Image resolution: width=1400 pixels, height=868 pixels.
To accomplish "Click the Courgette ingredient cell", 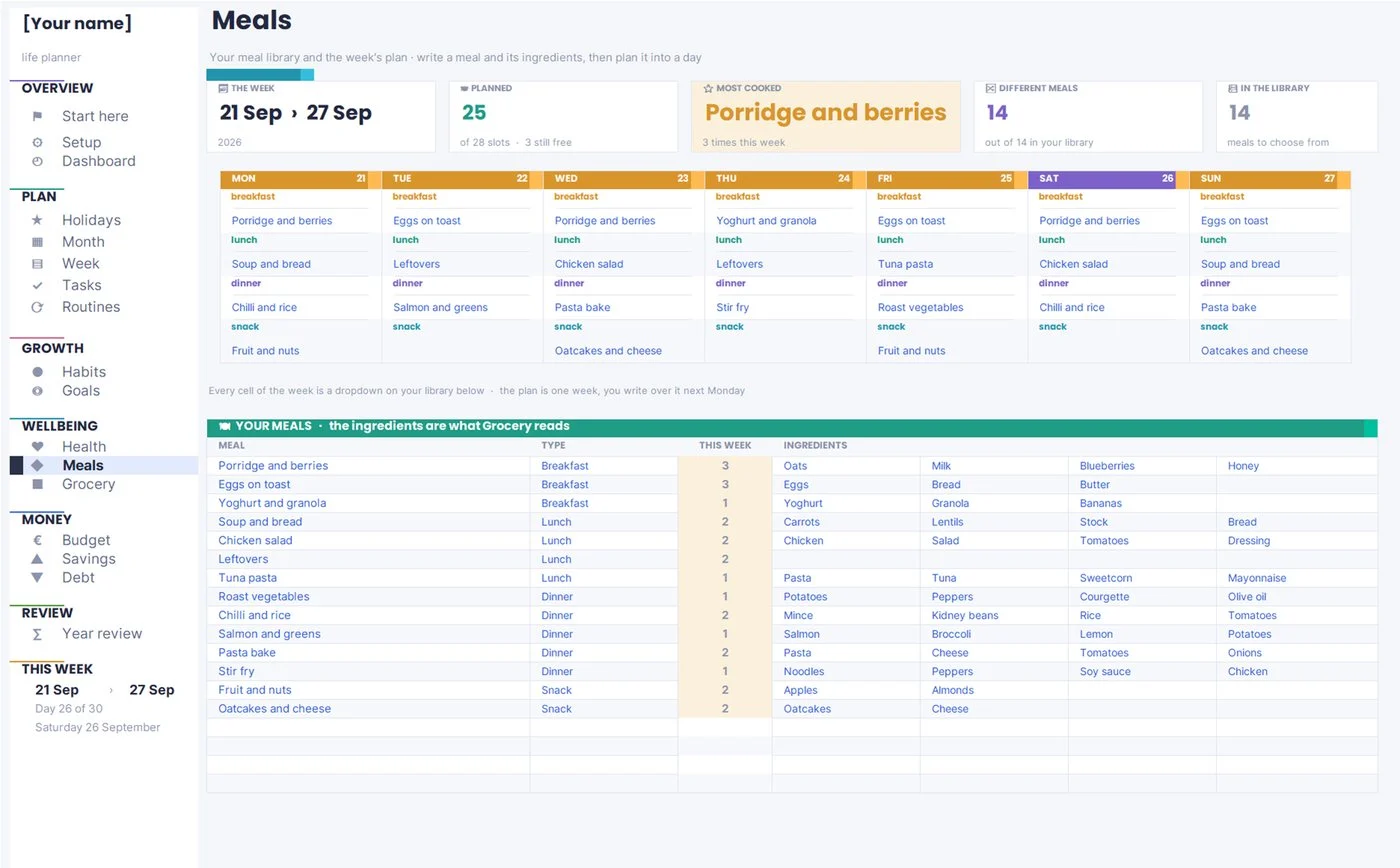I will (x=1142, y=597).
